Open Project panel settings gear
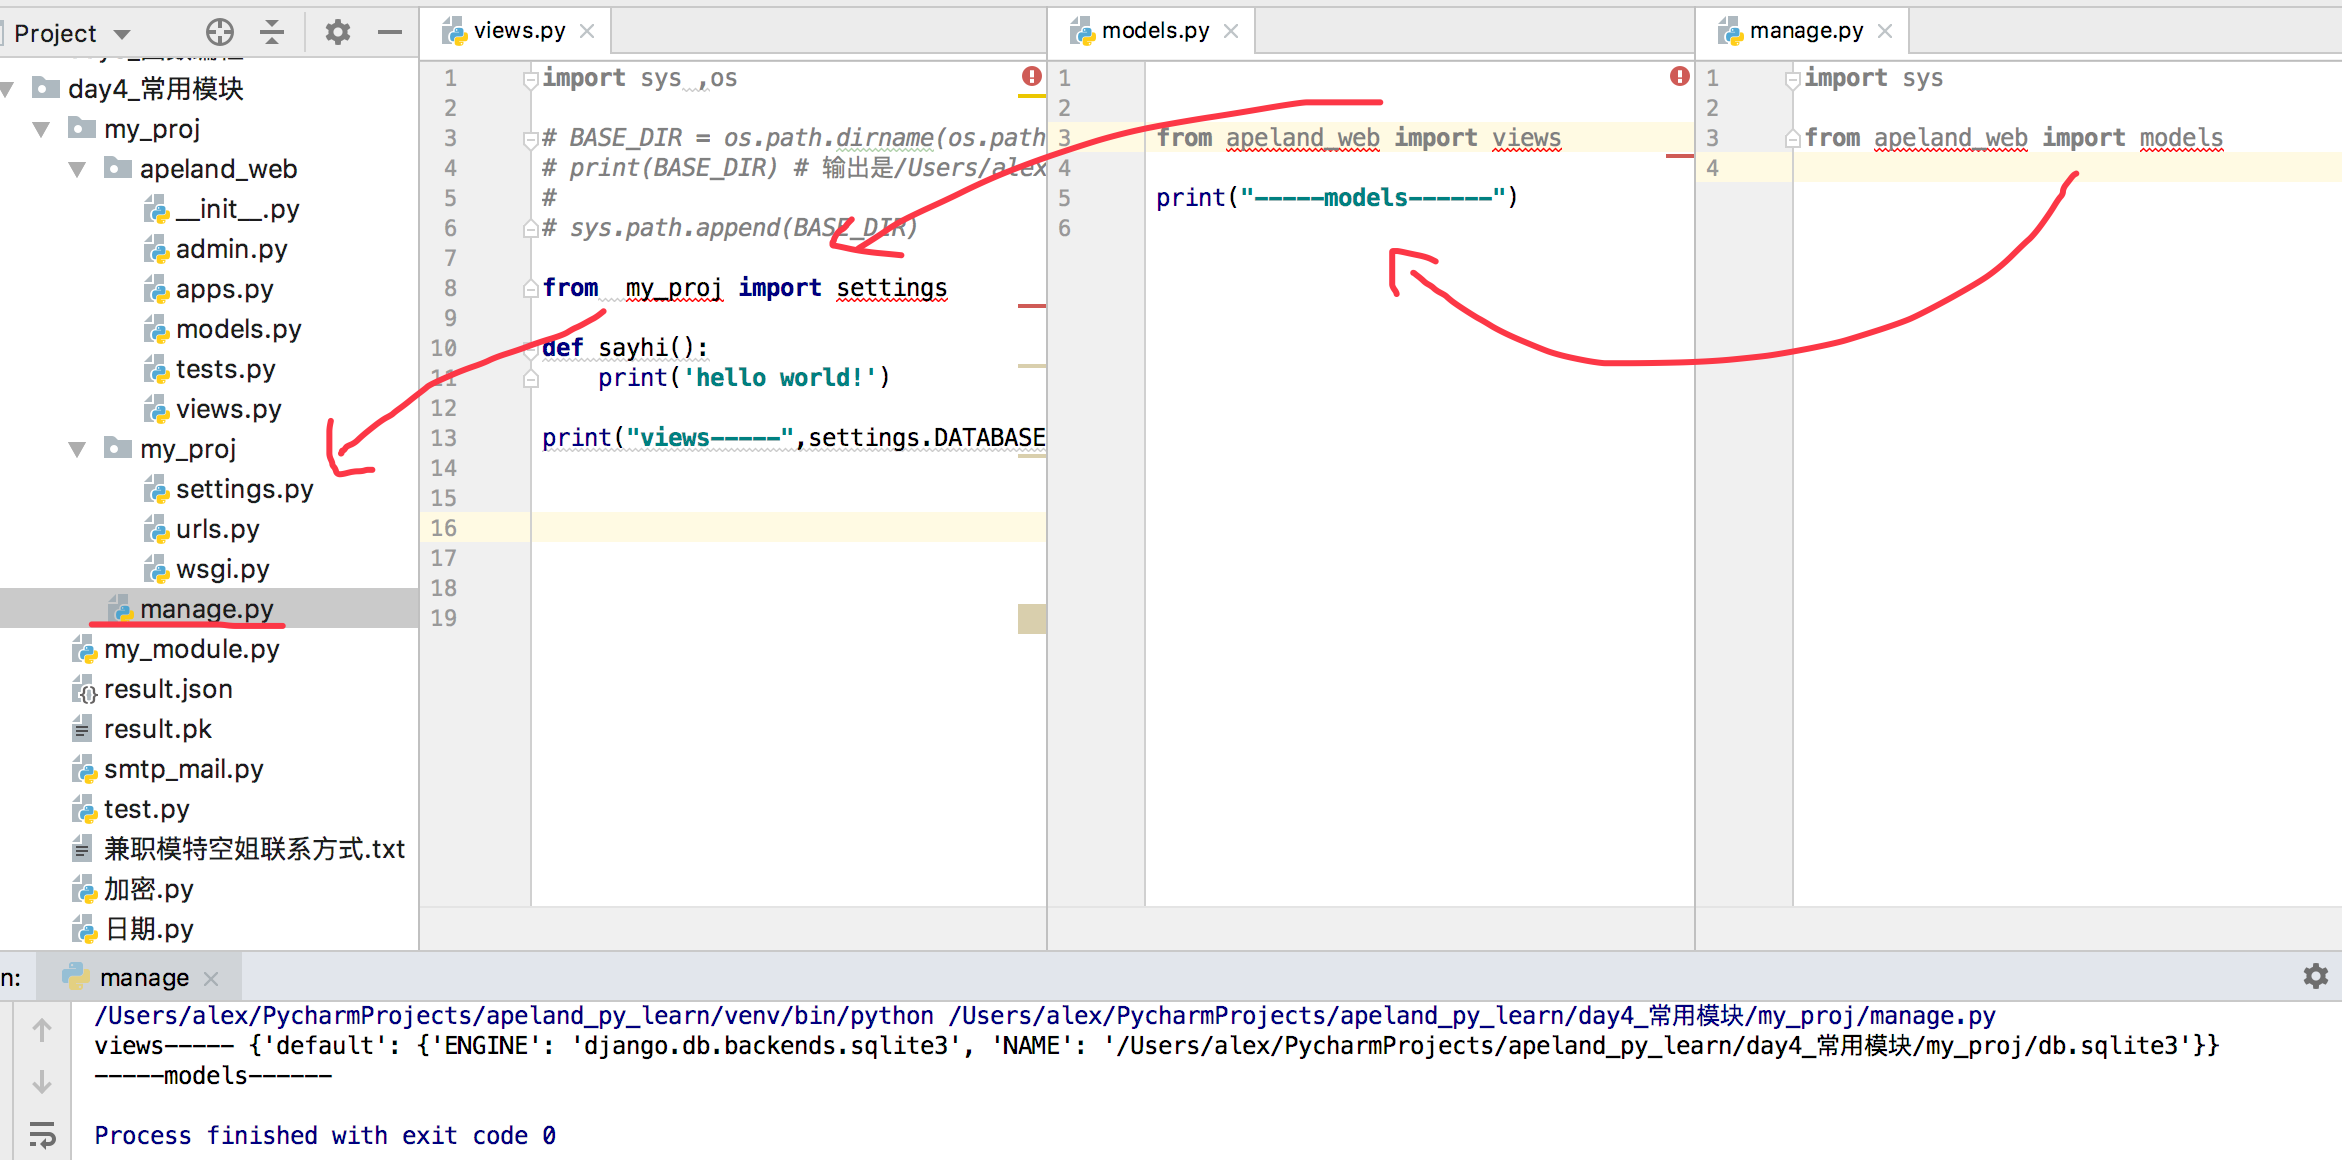Viewport: 2342px width, 1160px height. tap(338, 32)
